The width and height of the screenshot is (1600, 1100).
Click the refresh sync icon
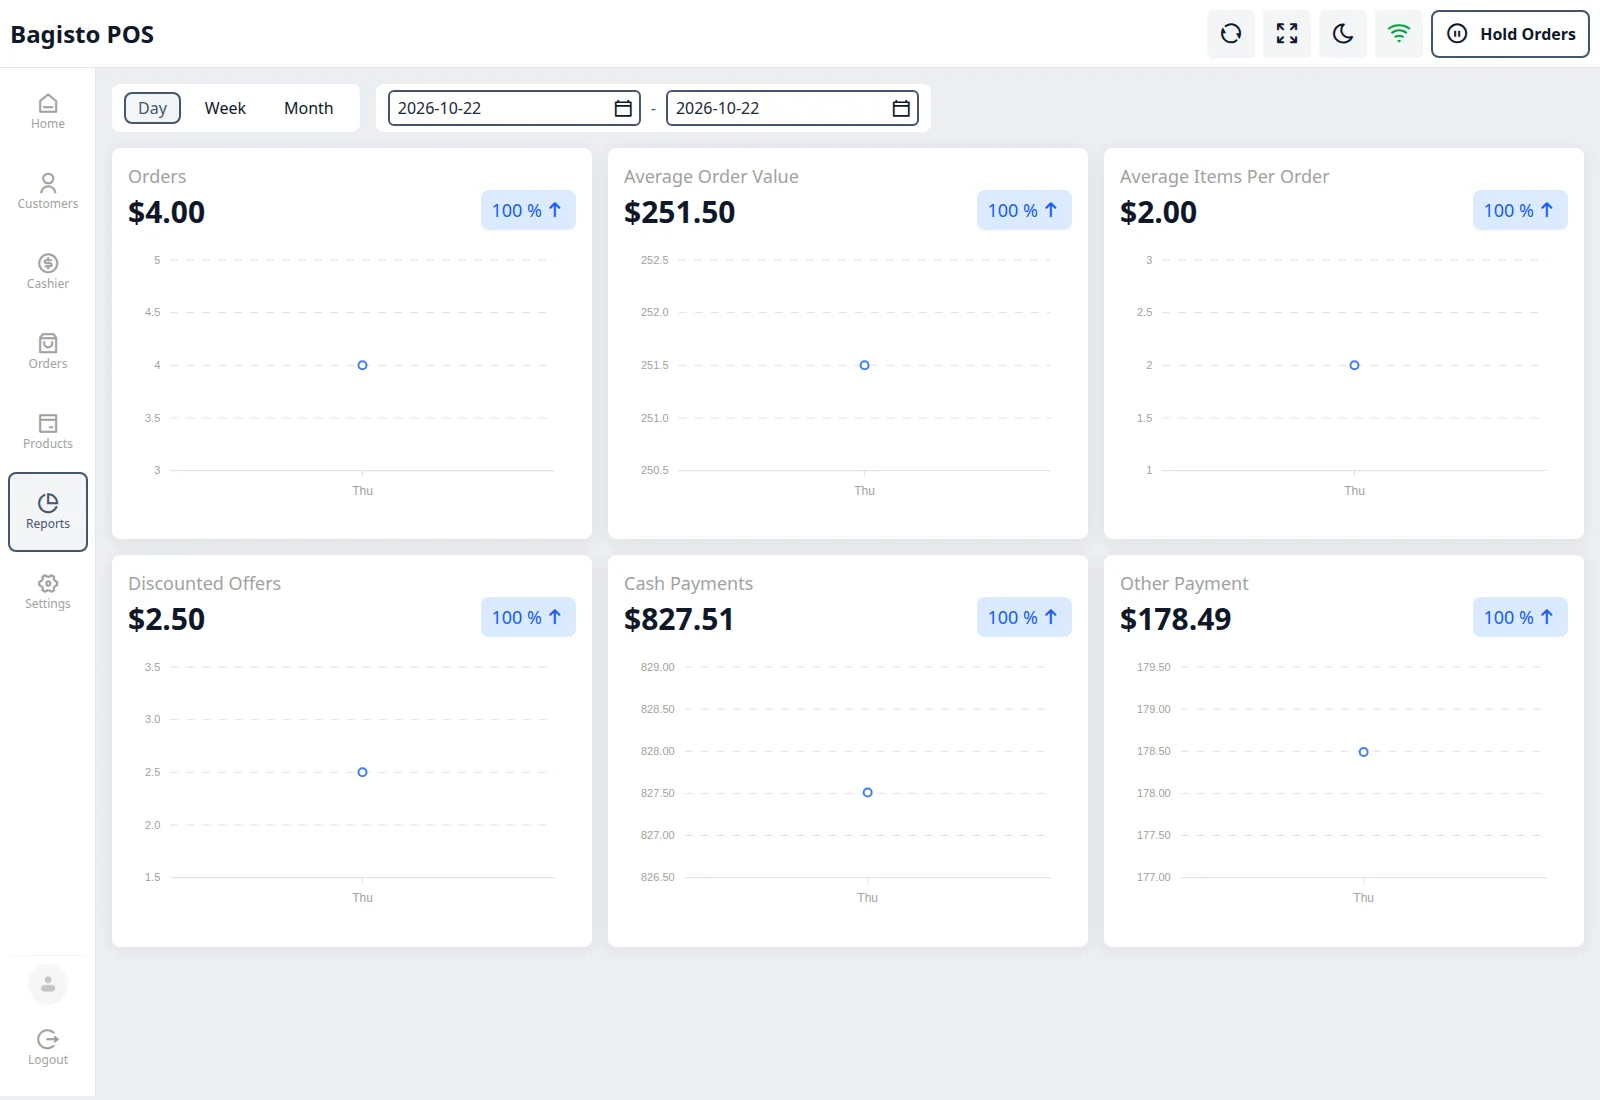tap(1231, 34)
